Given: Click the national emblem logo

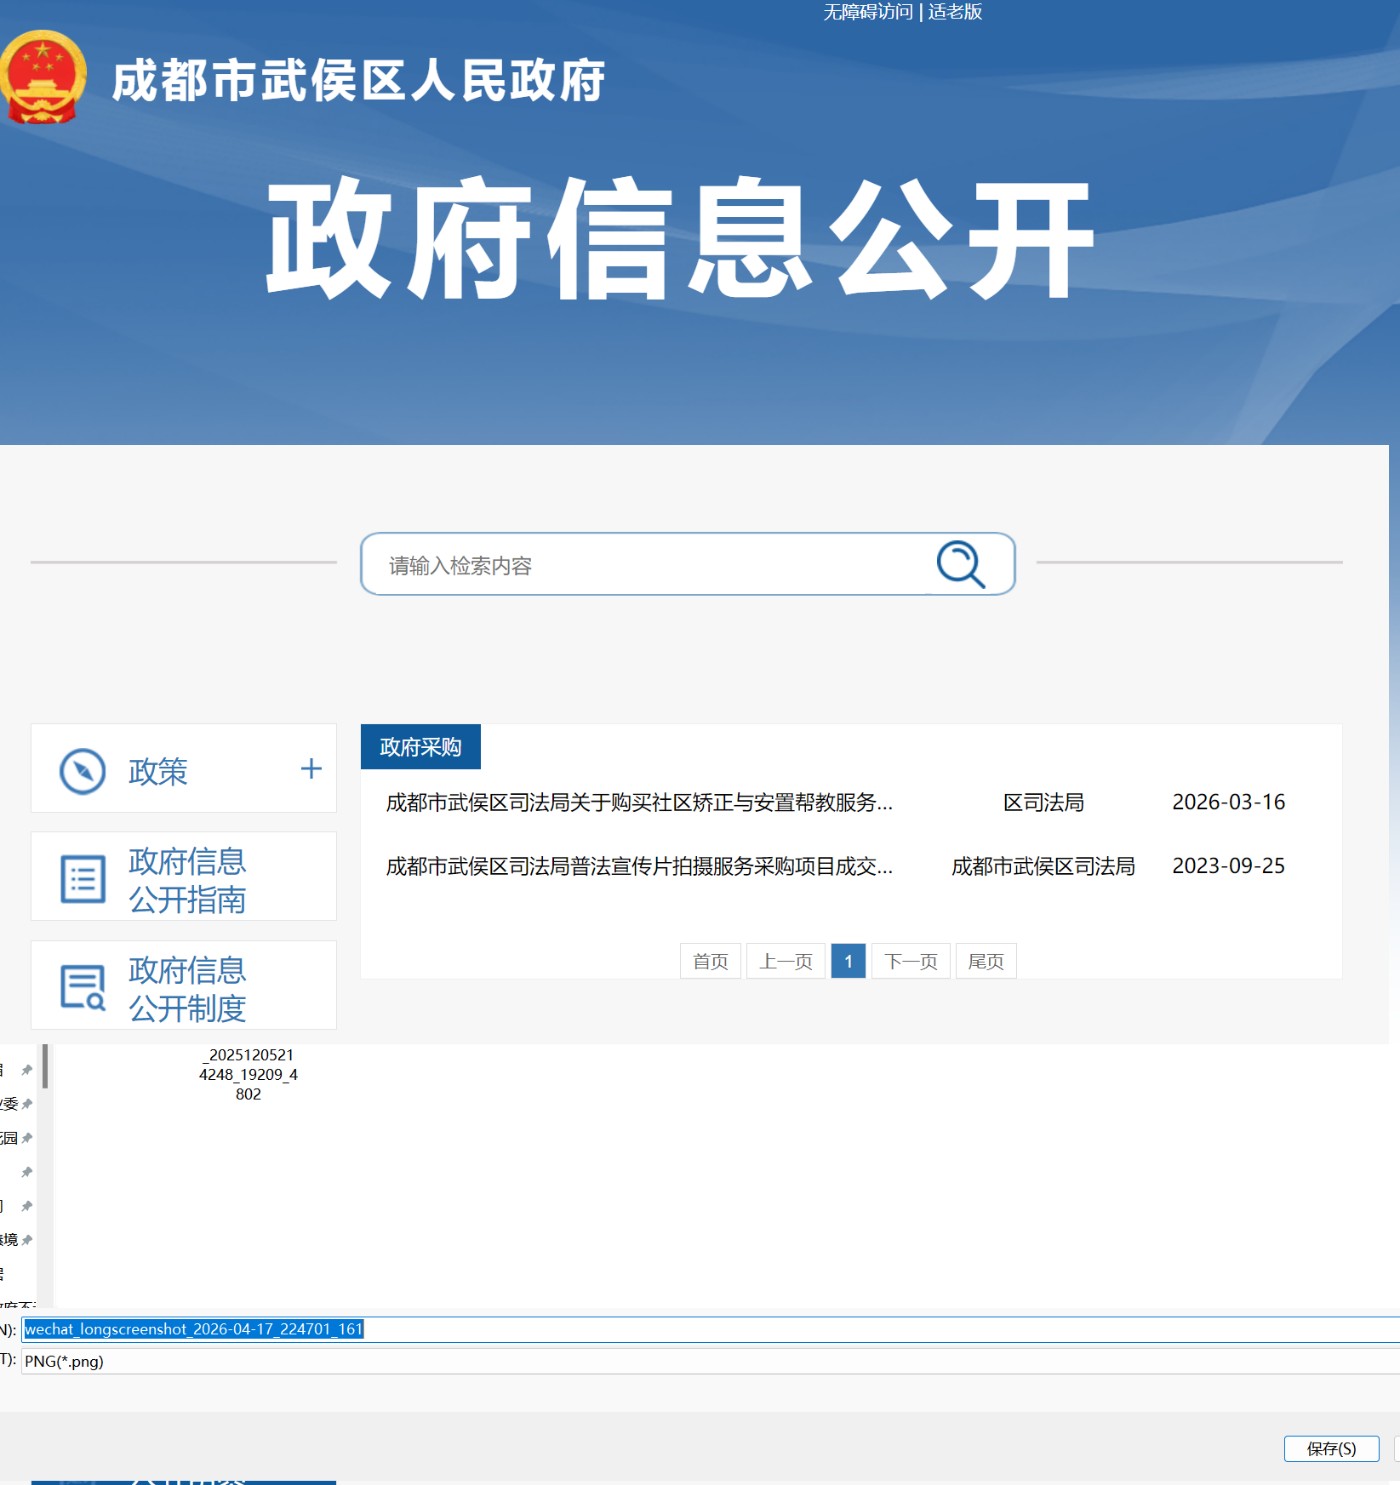Looking at the screenshot, I should (43, 79).
